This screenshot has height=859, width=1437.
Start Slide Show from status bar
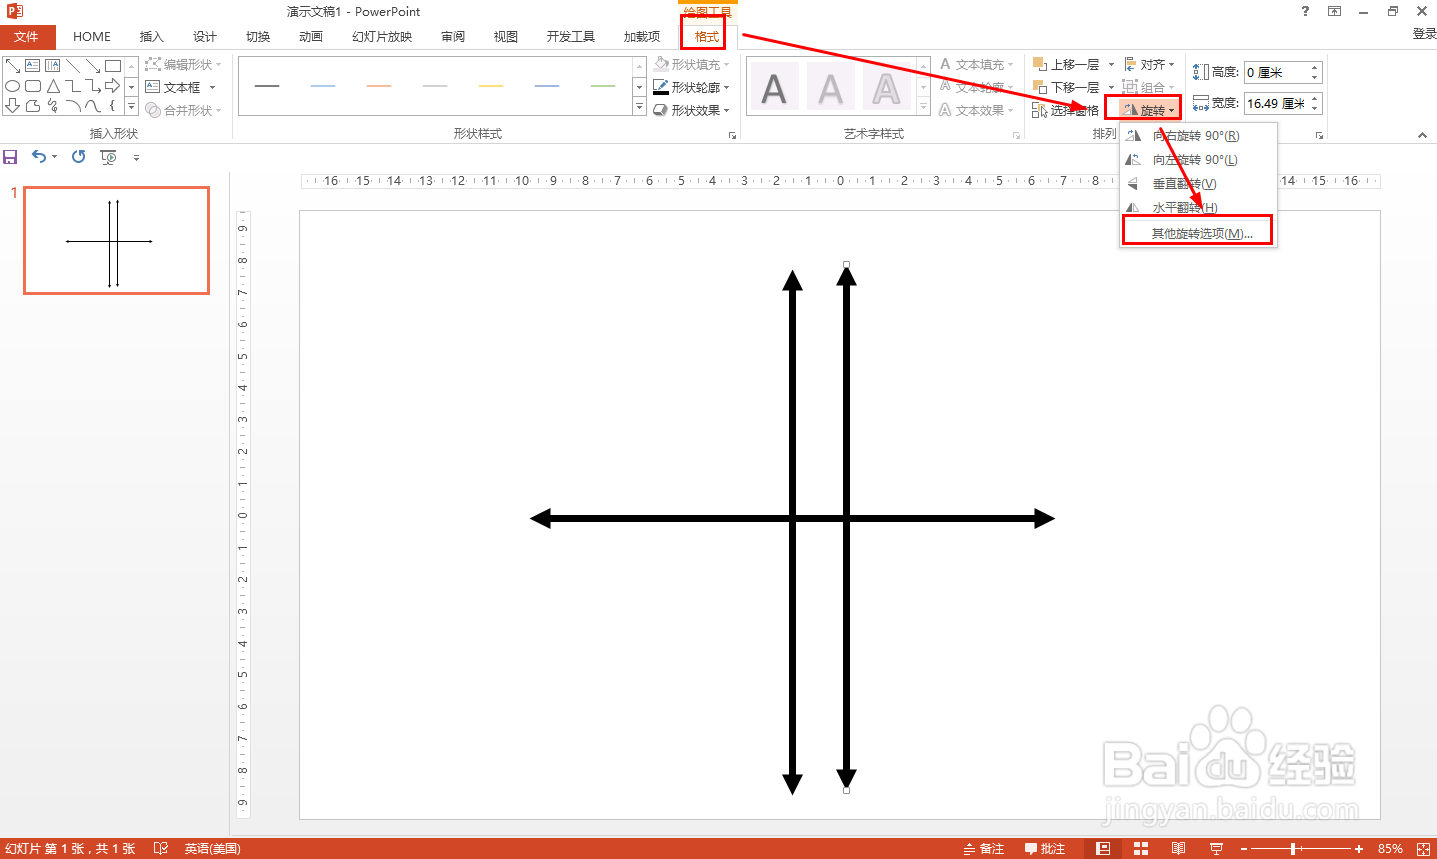click(1216, 849)
